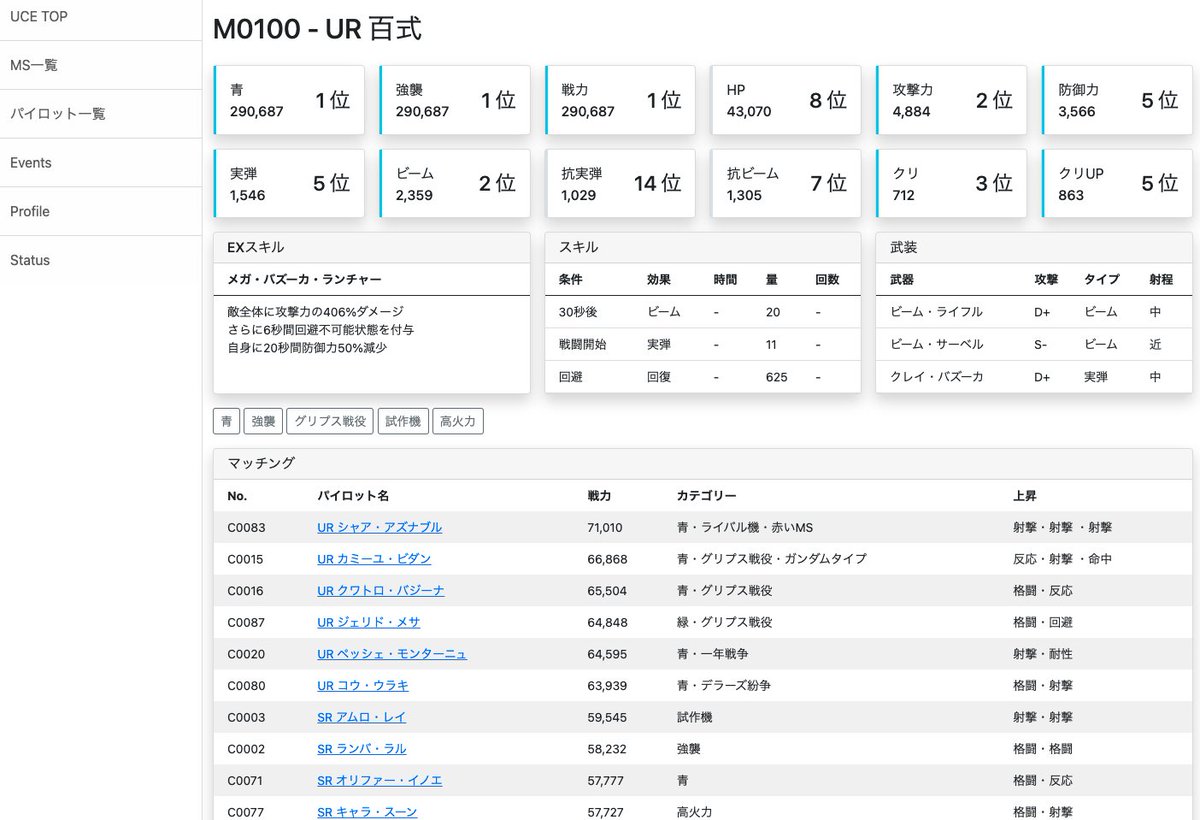Click the ビーム・ライフル weapon row

pos(1034,312)
